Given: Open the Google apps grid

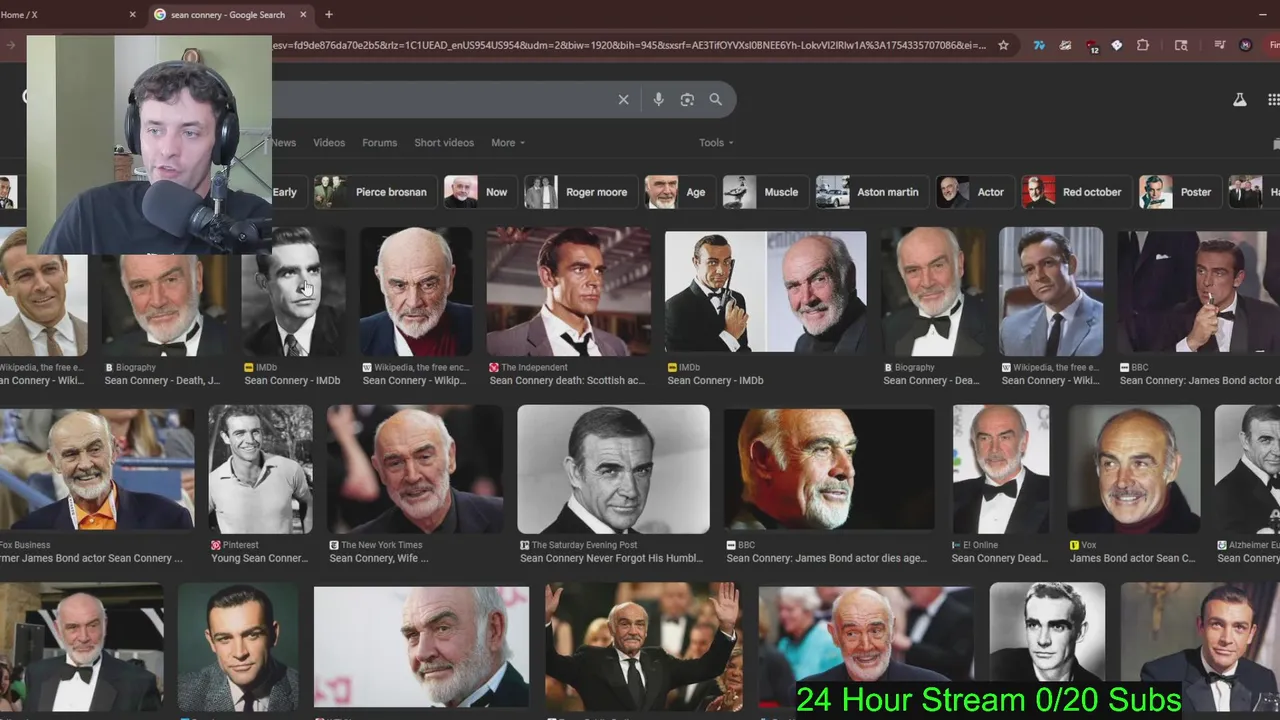Looking at the screenshot, I should pyautogui.click(x=1273, y=100).
